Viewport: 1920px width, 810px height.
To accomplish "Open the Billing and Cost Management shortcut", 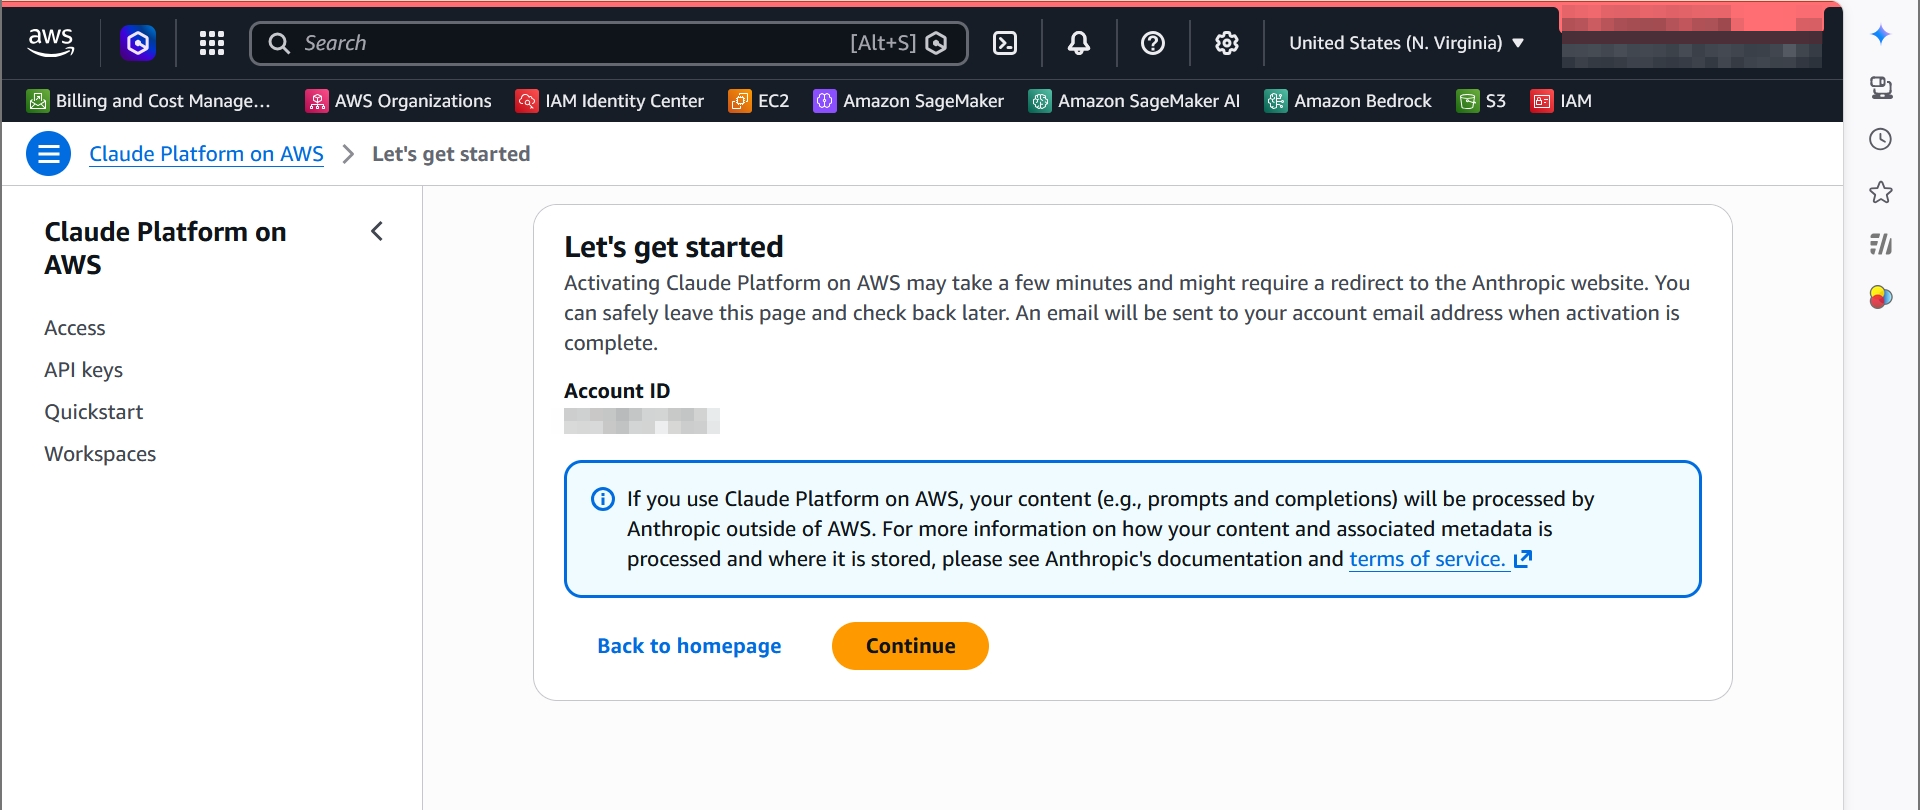I will [149, 101].
